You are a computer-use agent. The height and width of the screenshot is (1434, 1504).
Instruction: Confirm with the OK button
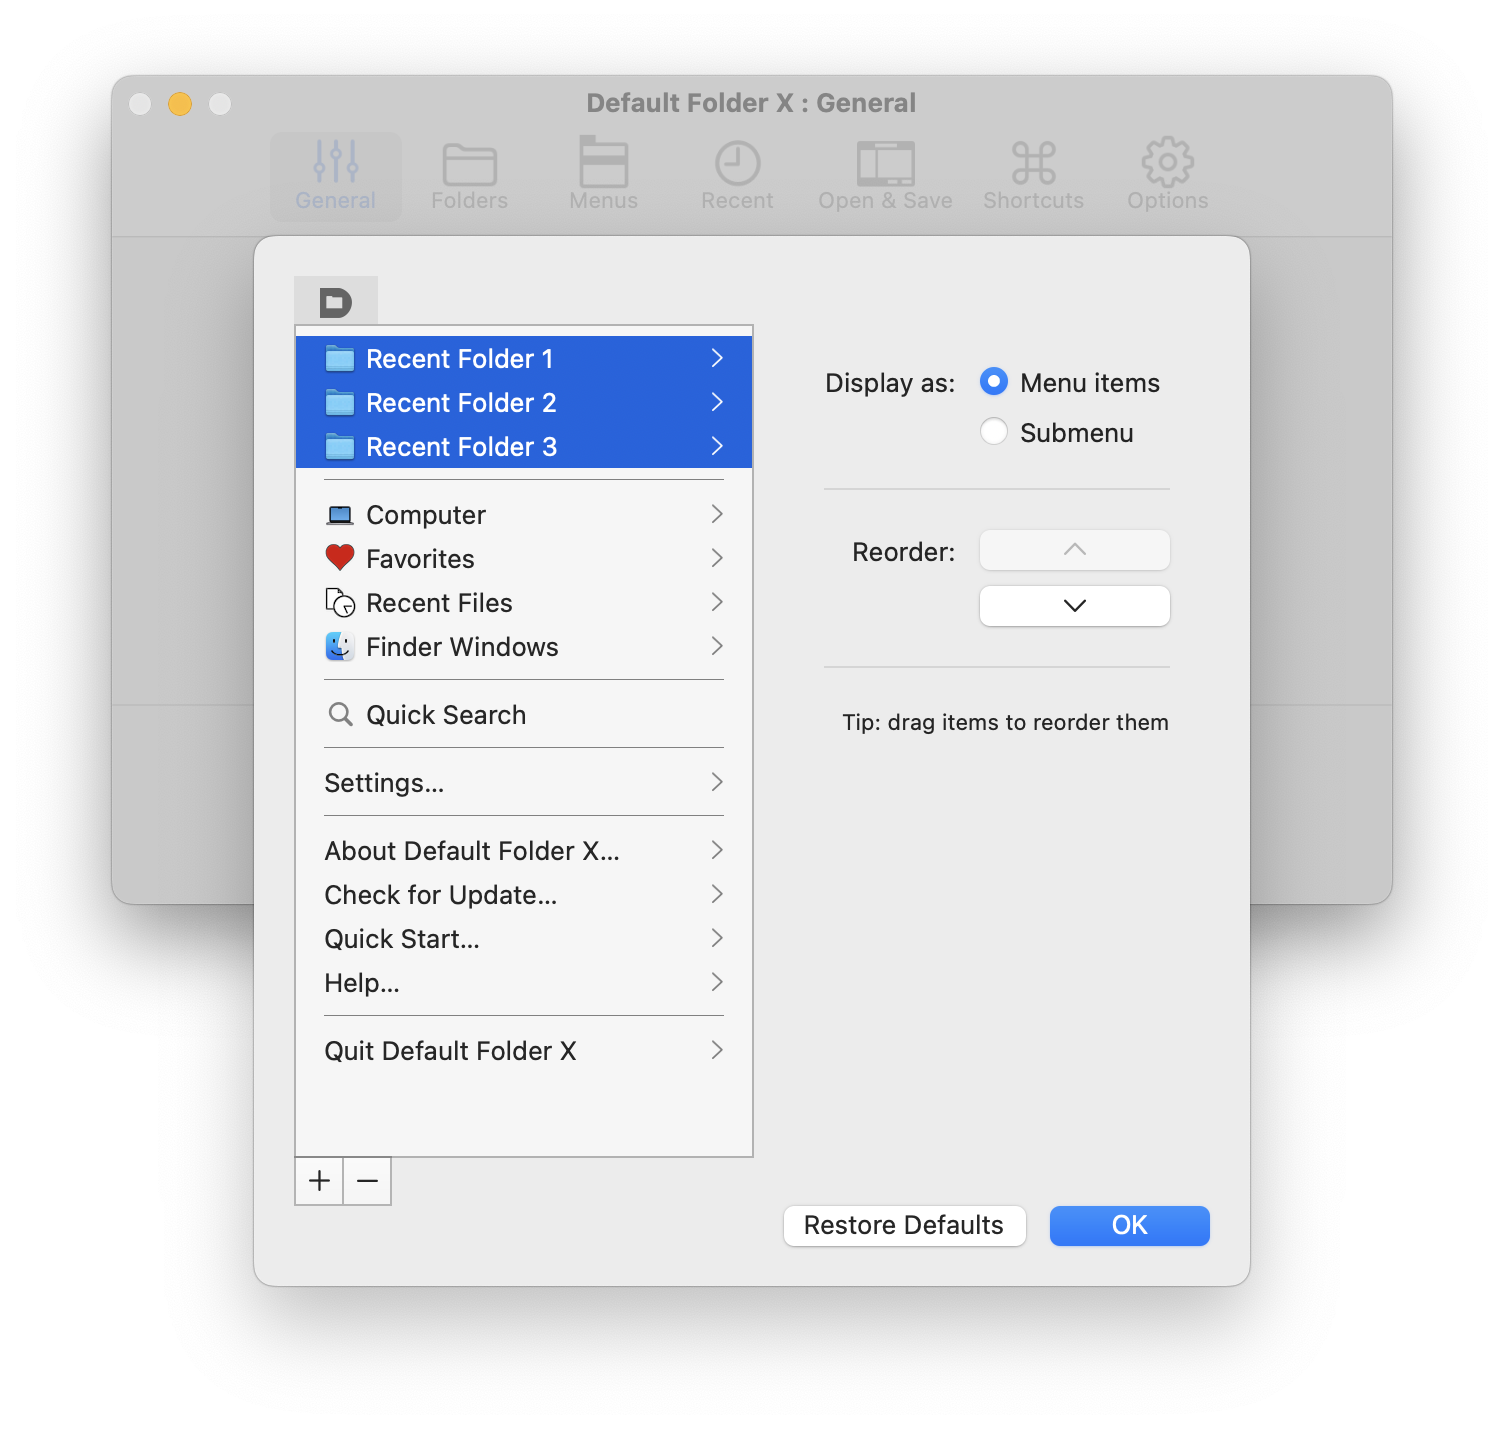coord(1129,1226)
